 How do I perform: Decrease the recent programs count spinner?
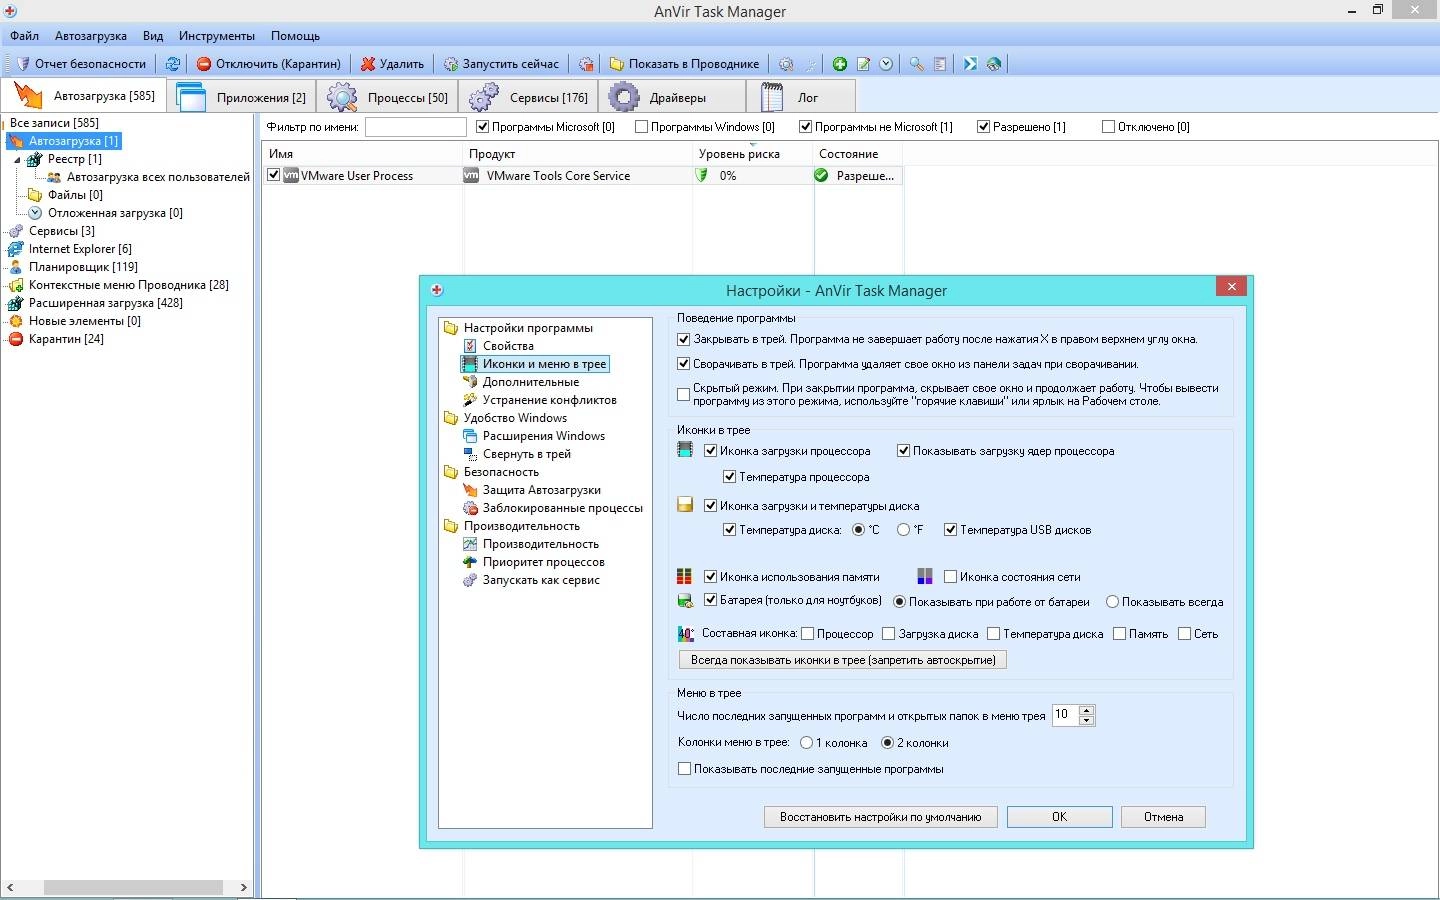(1087, 720)
